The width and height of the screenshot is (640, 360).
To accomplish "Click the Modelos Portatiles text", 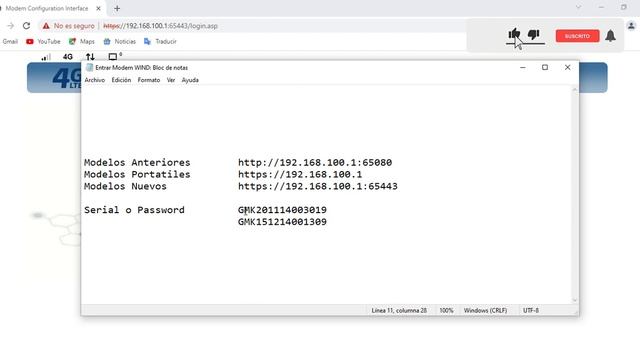I will [x=137, y=174].
